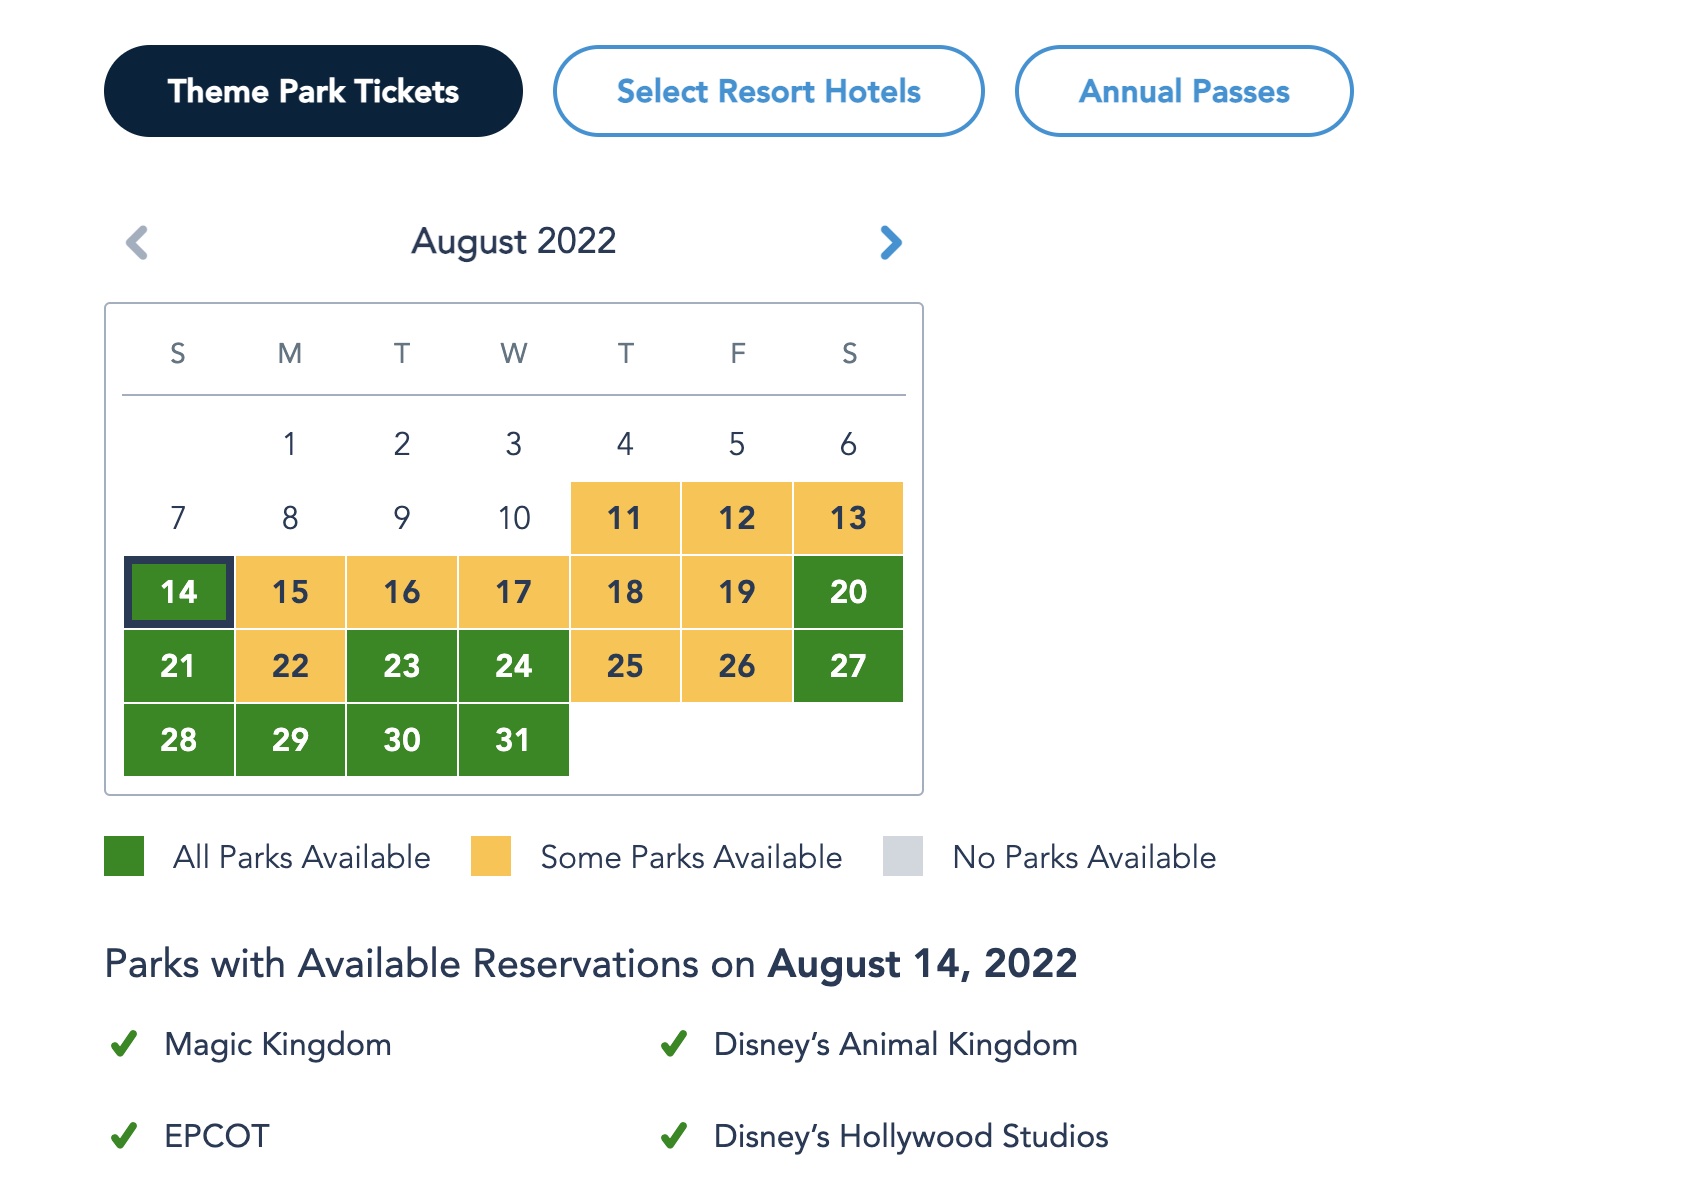The height and width of the screenshot is (1204, 1692).
Task: Select the Theme Park Tickets tab
Action: click(x=313, y=91)
